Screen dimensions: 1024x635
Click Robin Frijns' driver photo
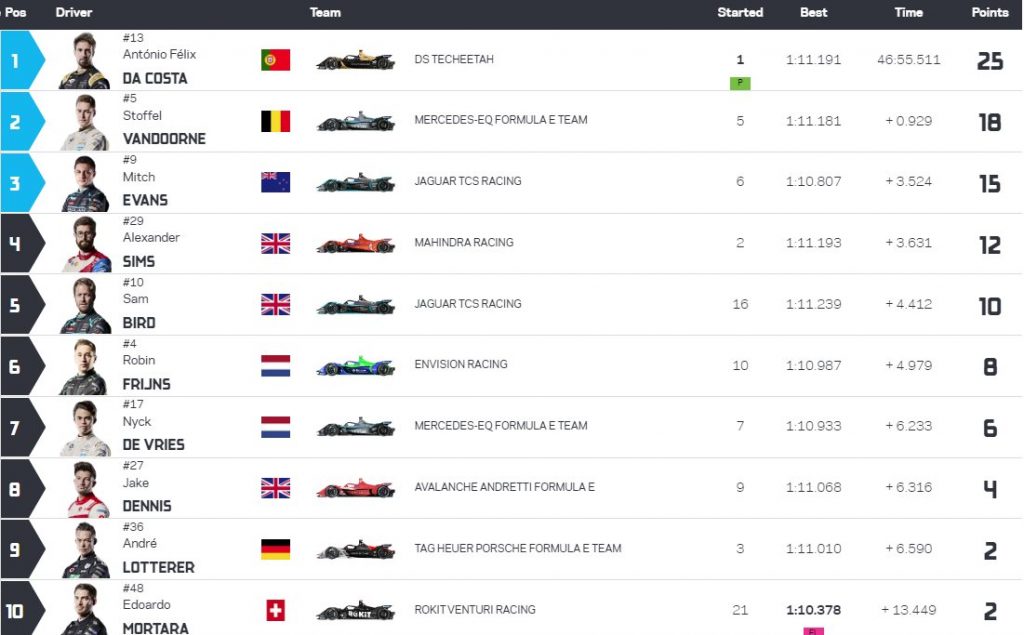pos(84,367)
